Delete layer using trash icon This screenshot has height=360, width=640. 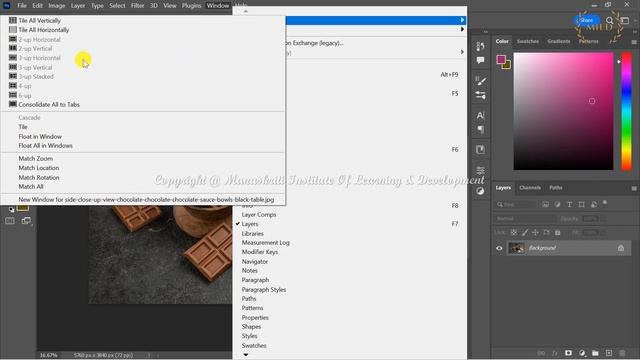point(622,353)
